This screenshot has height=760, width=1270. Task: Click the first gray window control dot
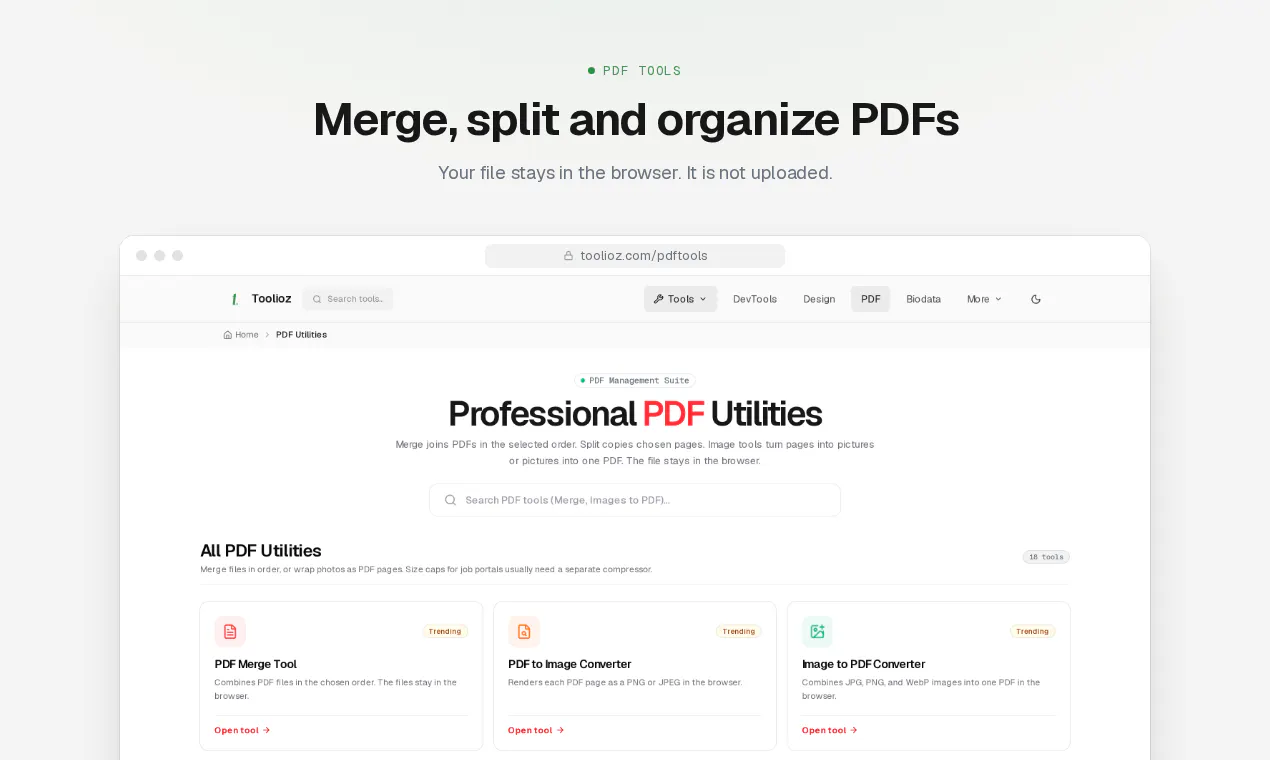pyautogui.click(x=142, y=256)
